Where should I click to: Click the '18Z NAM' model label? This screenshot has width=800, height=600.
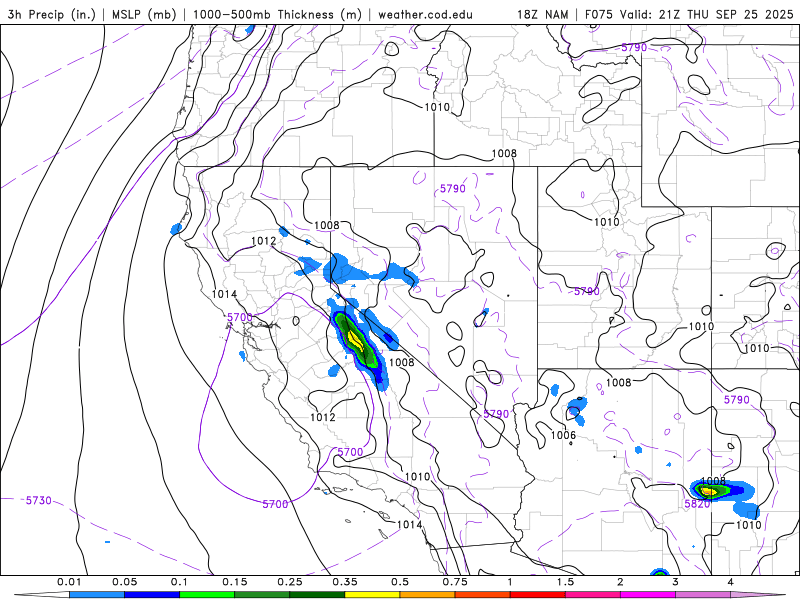(x=542, y=14)
